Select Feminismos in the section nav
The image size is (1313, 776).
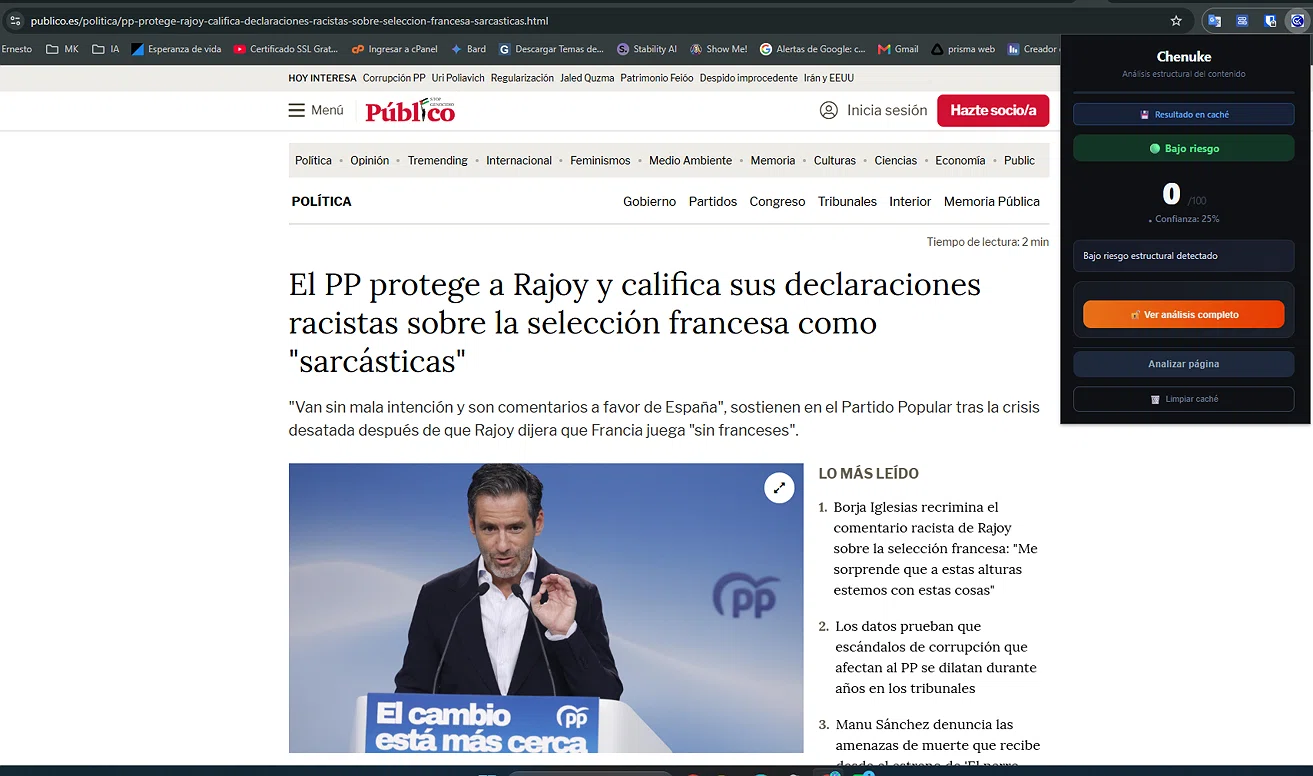(600, 160)
